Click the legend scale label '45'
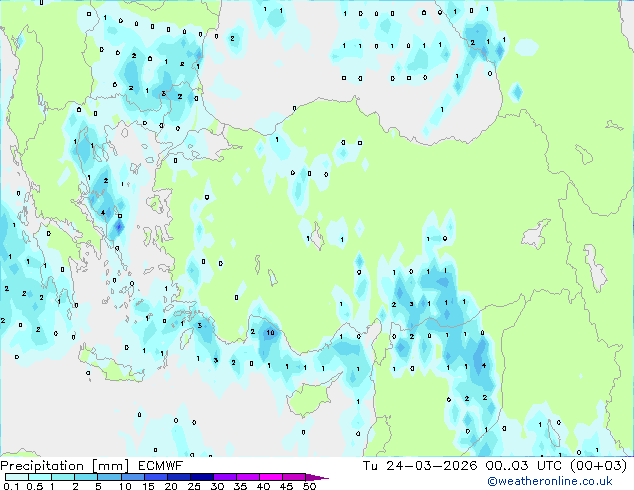This screenshot has width=634, height=490. click(x=286, y=486)
